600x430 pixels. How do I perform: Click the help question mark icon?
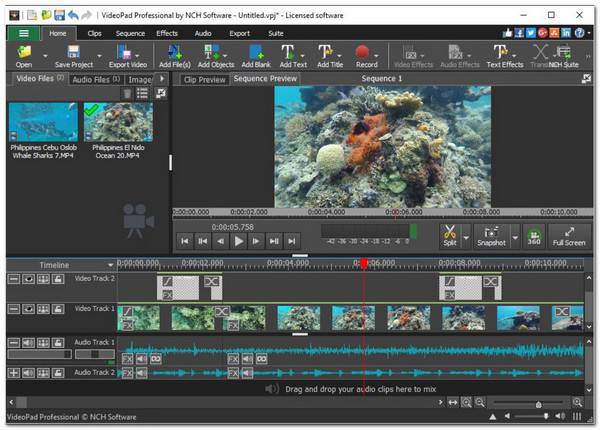pyautogui.click(x=579, y=33)
